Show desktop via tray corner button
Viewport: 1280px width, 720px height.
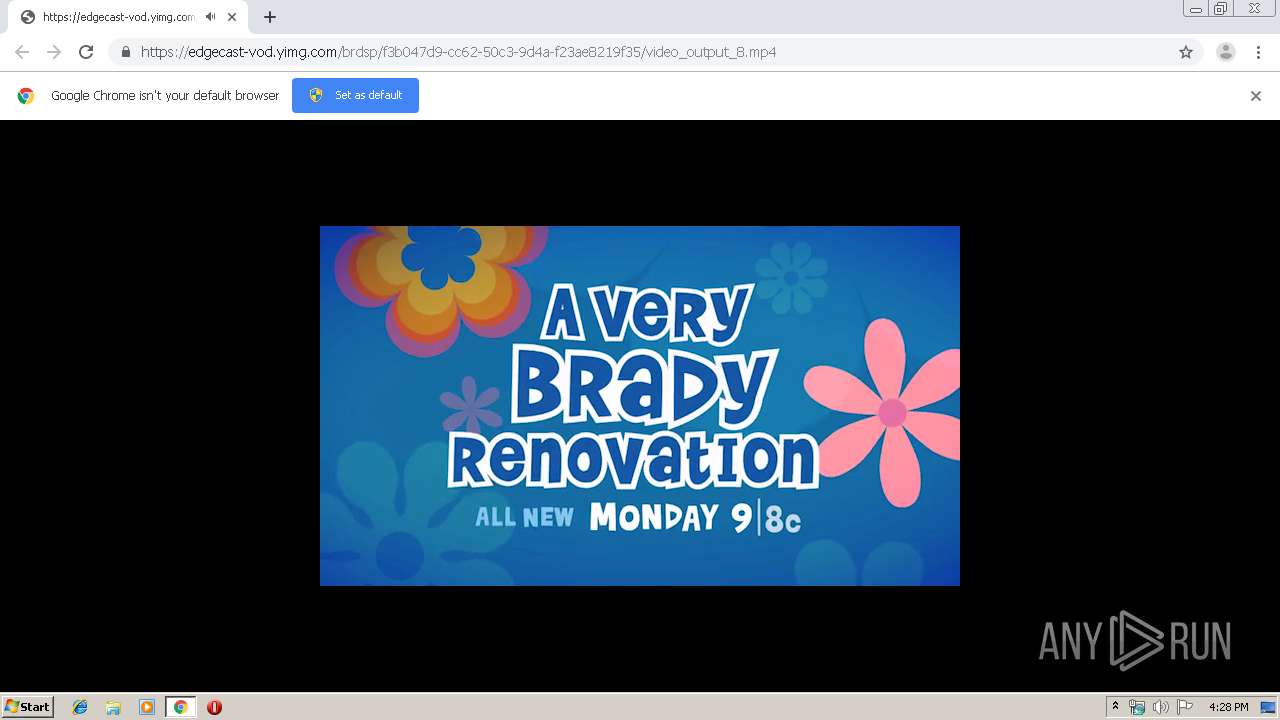pos(1269,707)
